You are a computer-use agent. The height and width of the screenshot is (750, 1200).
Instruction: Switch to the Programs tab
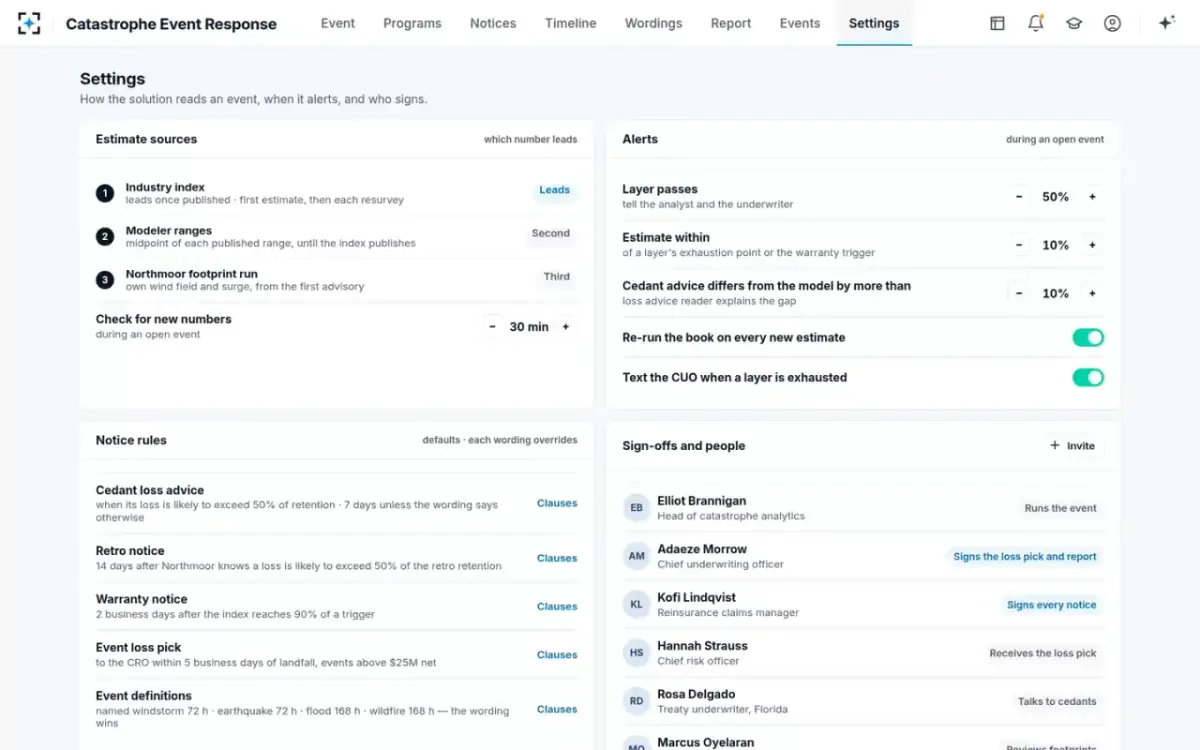[x=412, y=23]
